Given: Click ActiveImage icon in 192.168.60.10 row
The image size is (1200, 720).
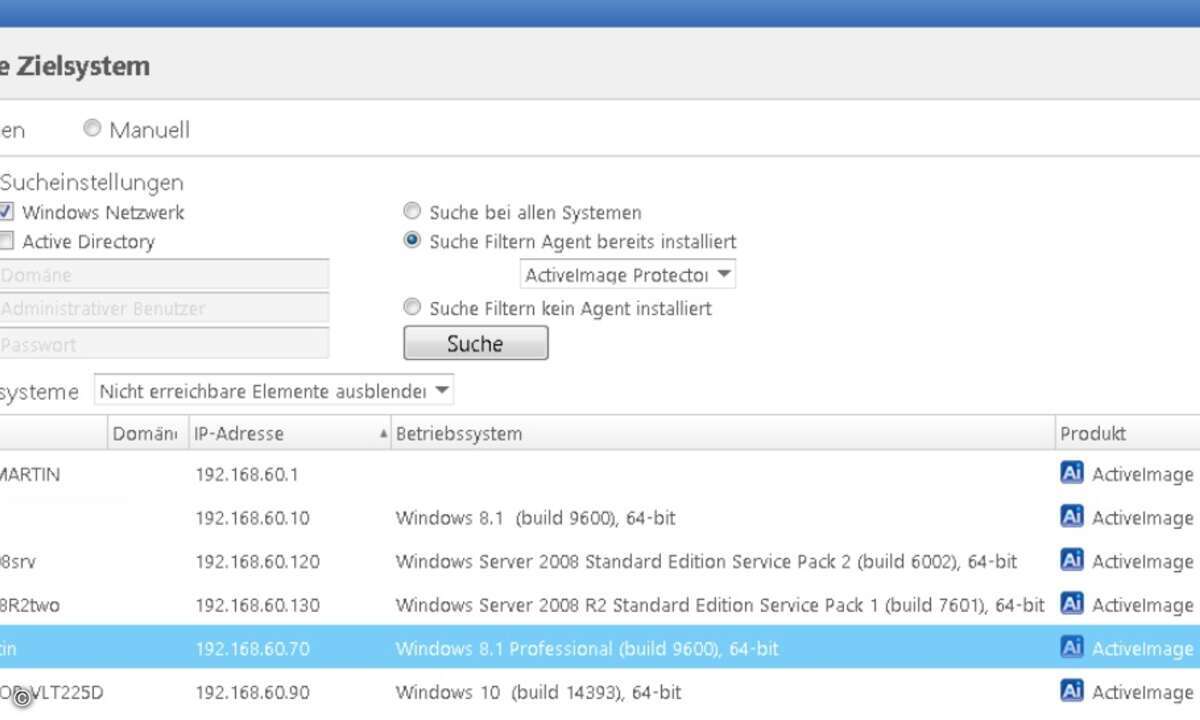Looking at the screenshot, I should point(1072,517).
